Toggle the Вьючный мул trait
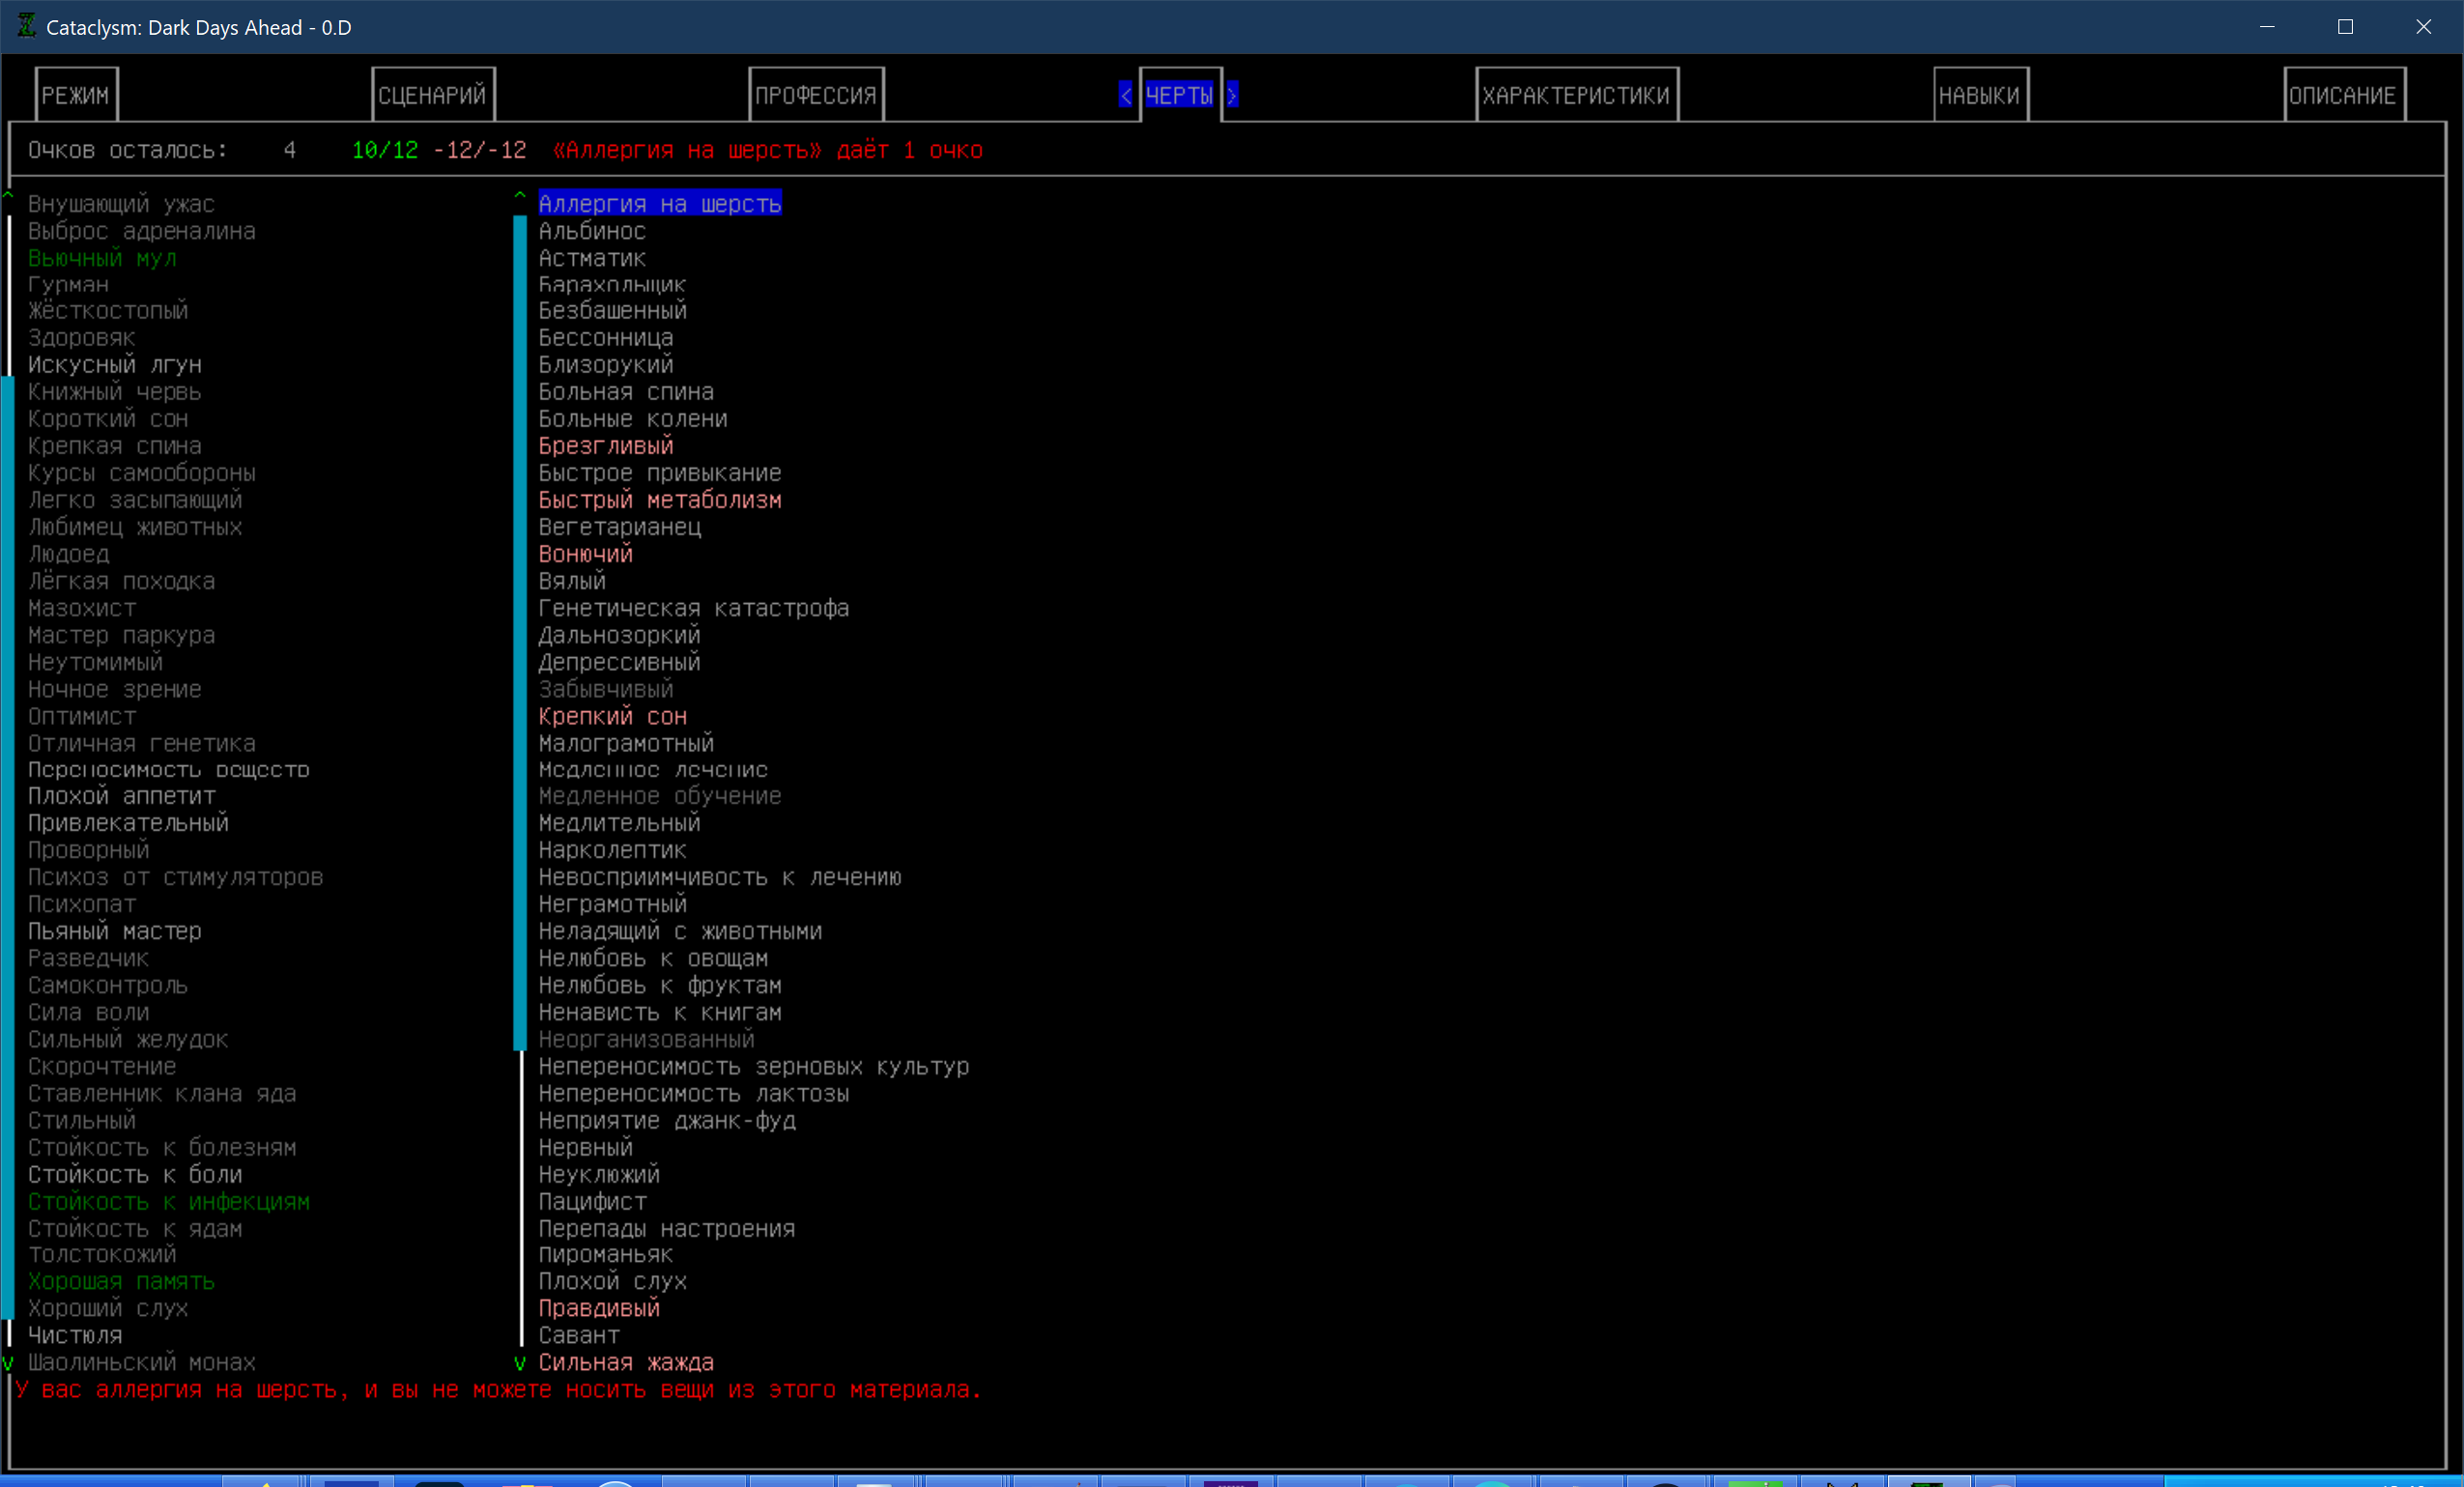The image size is (2464, 1487). click(x=102, y=258)
